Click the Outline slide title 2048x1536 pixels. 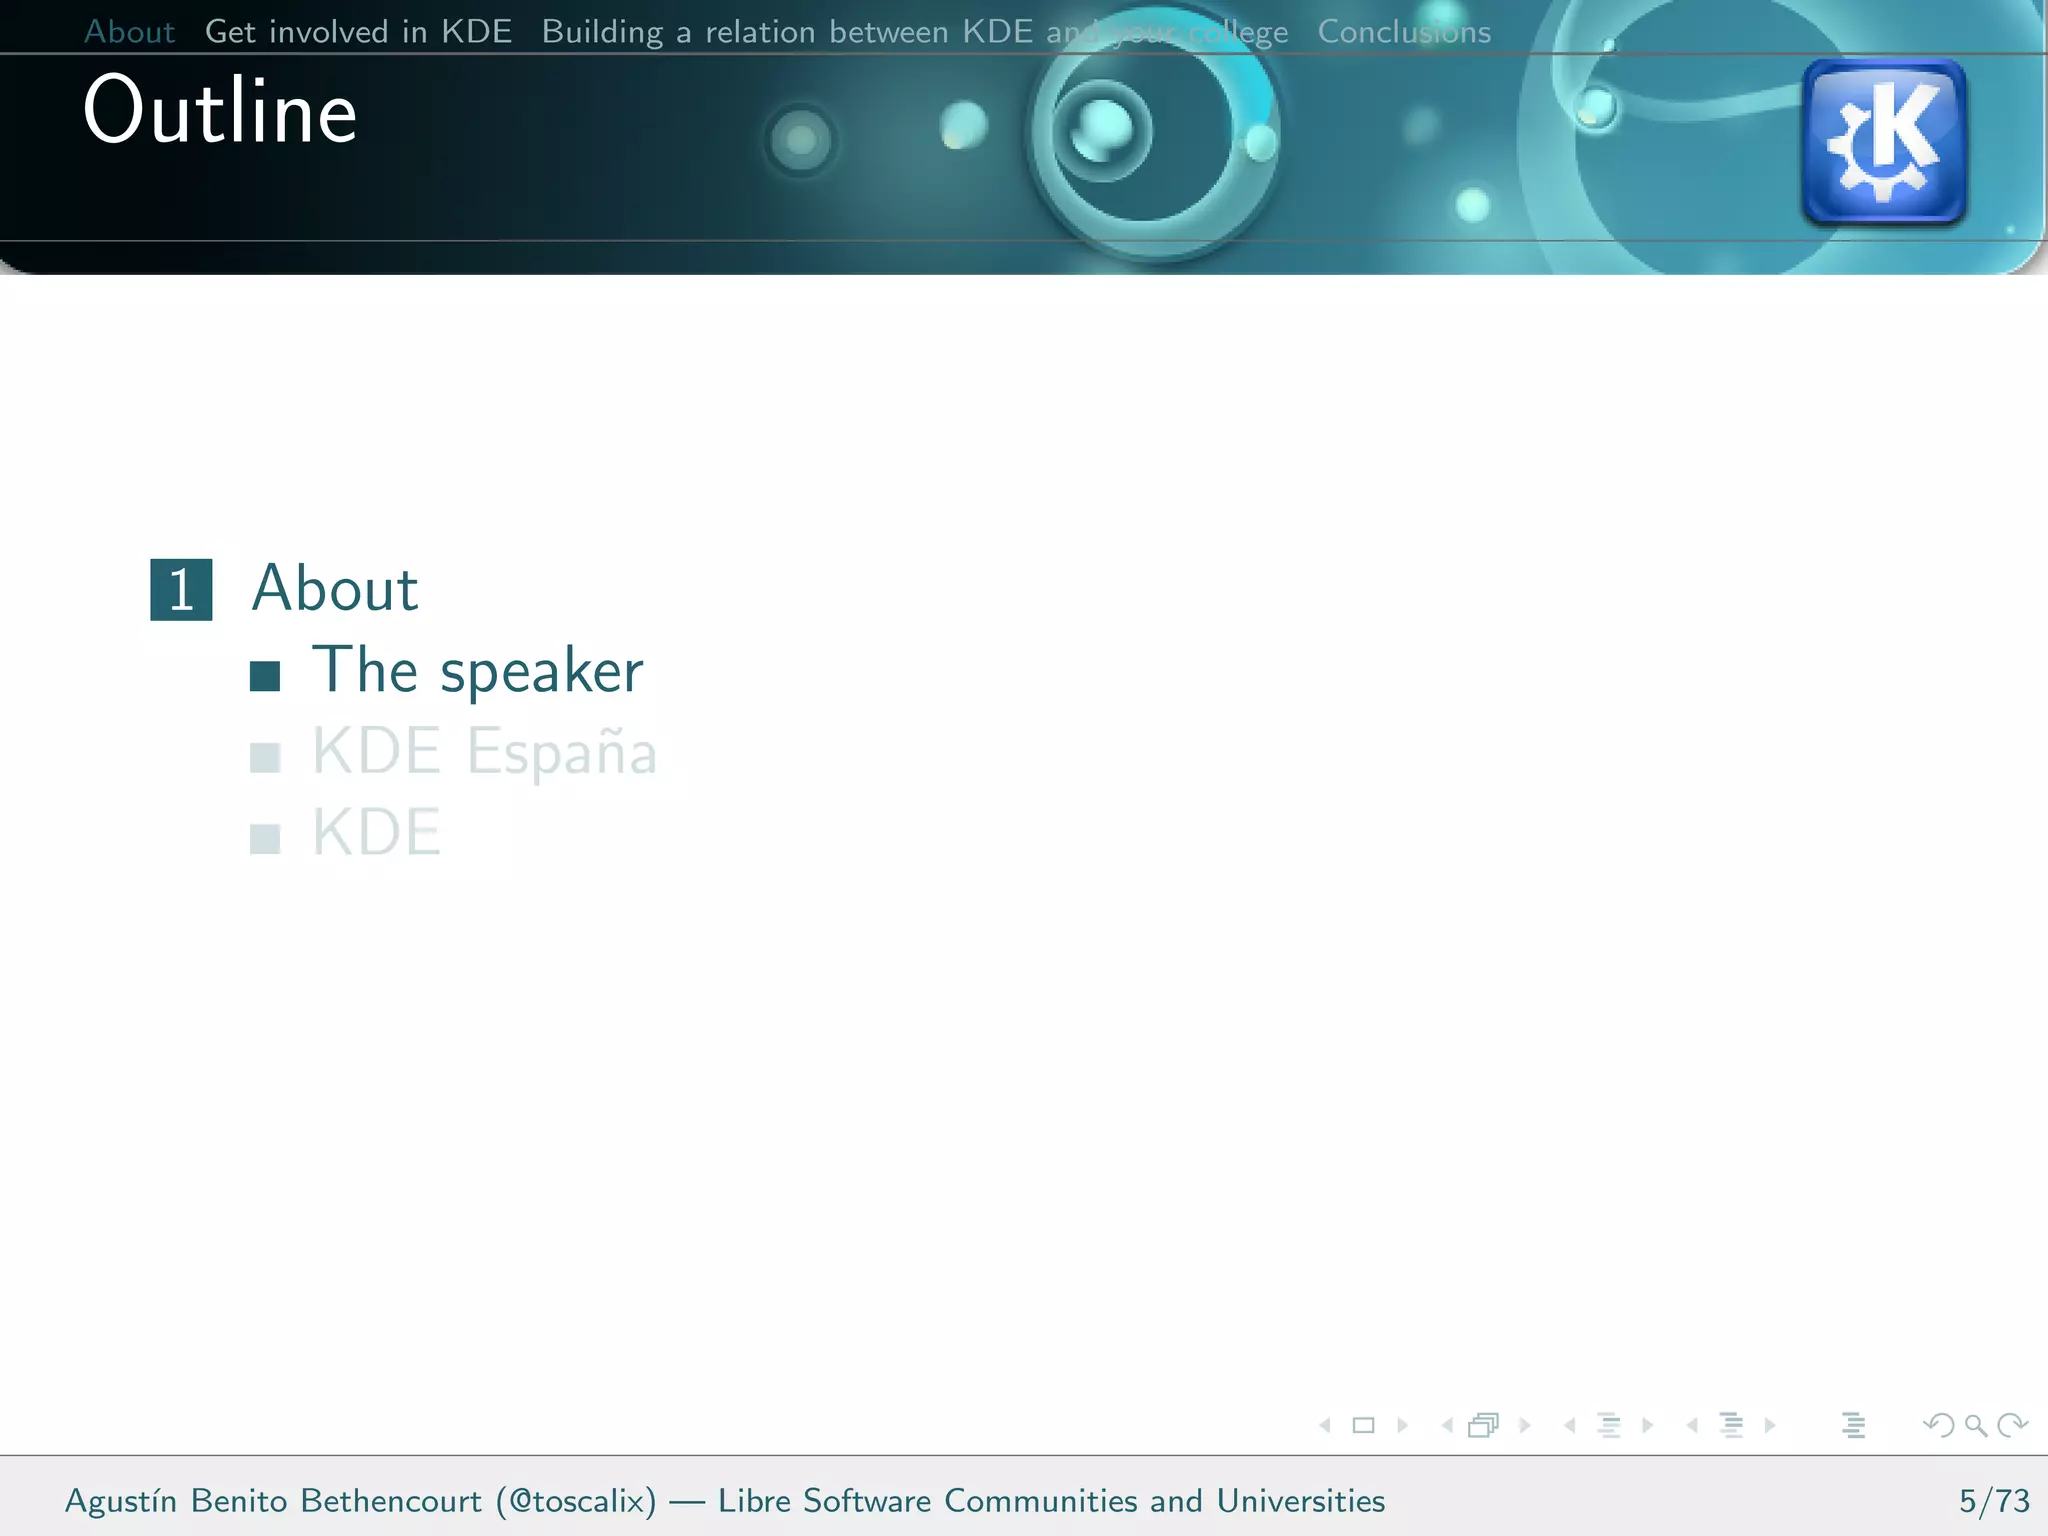[x=220, y=110]
